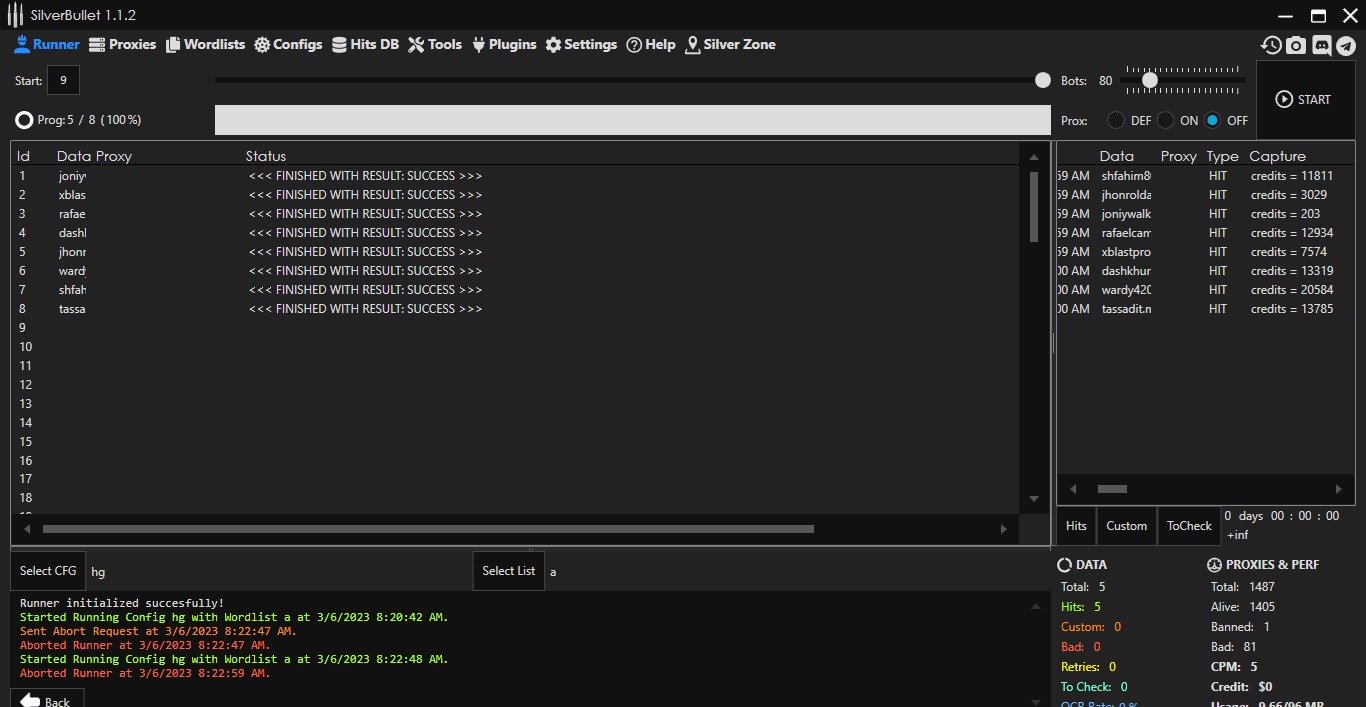
Task: Click the Bots slider handle
Action: click(1150, 80)
